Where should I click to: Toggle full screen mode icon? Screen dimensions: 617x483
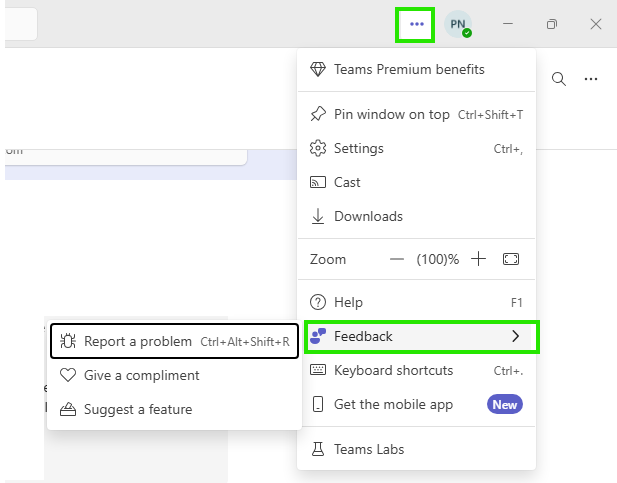click(x=511, y=259)
